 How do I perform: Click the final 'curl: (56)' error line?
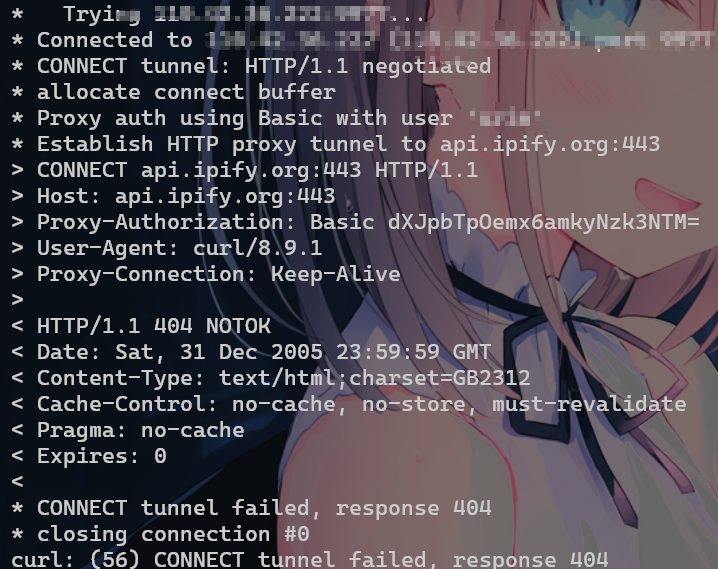(x=310, y=559)
